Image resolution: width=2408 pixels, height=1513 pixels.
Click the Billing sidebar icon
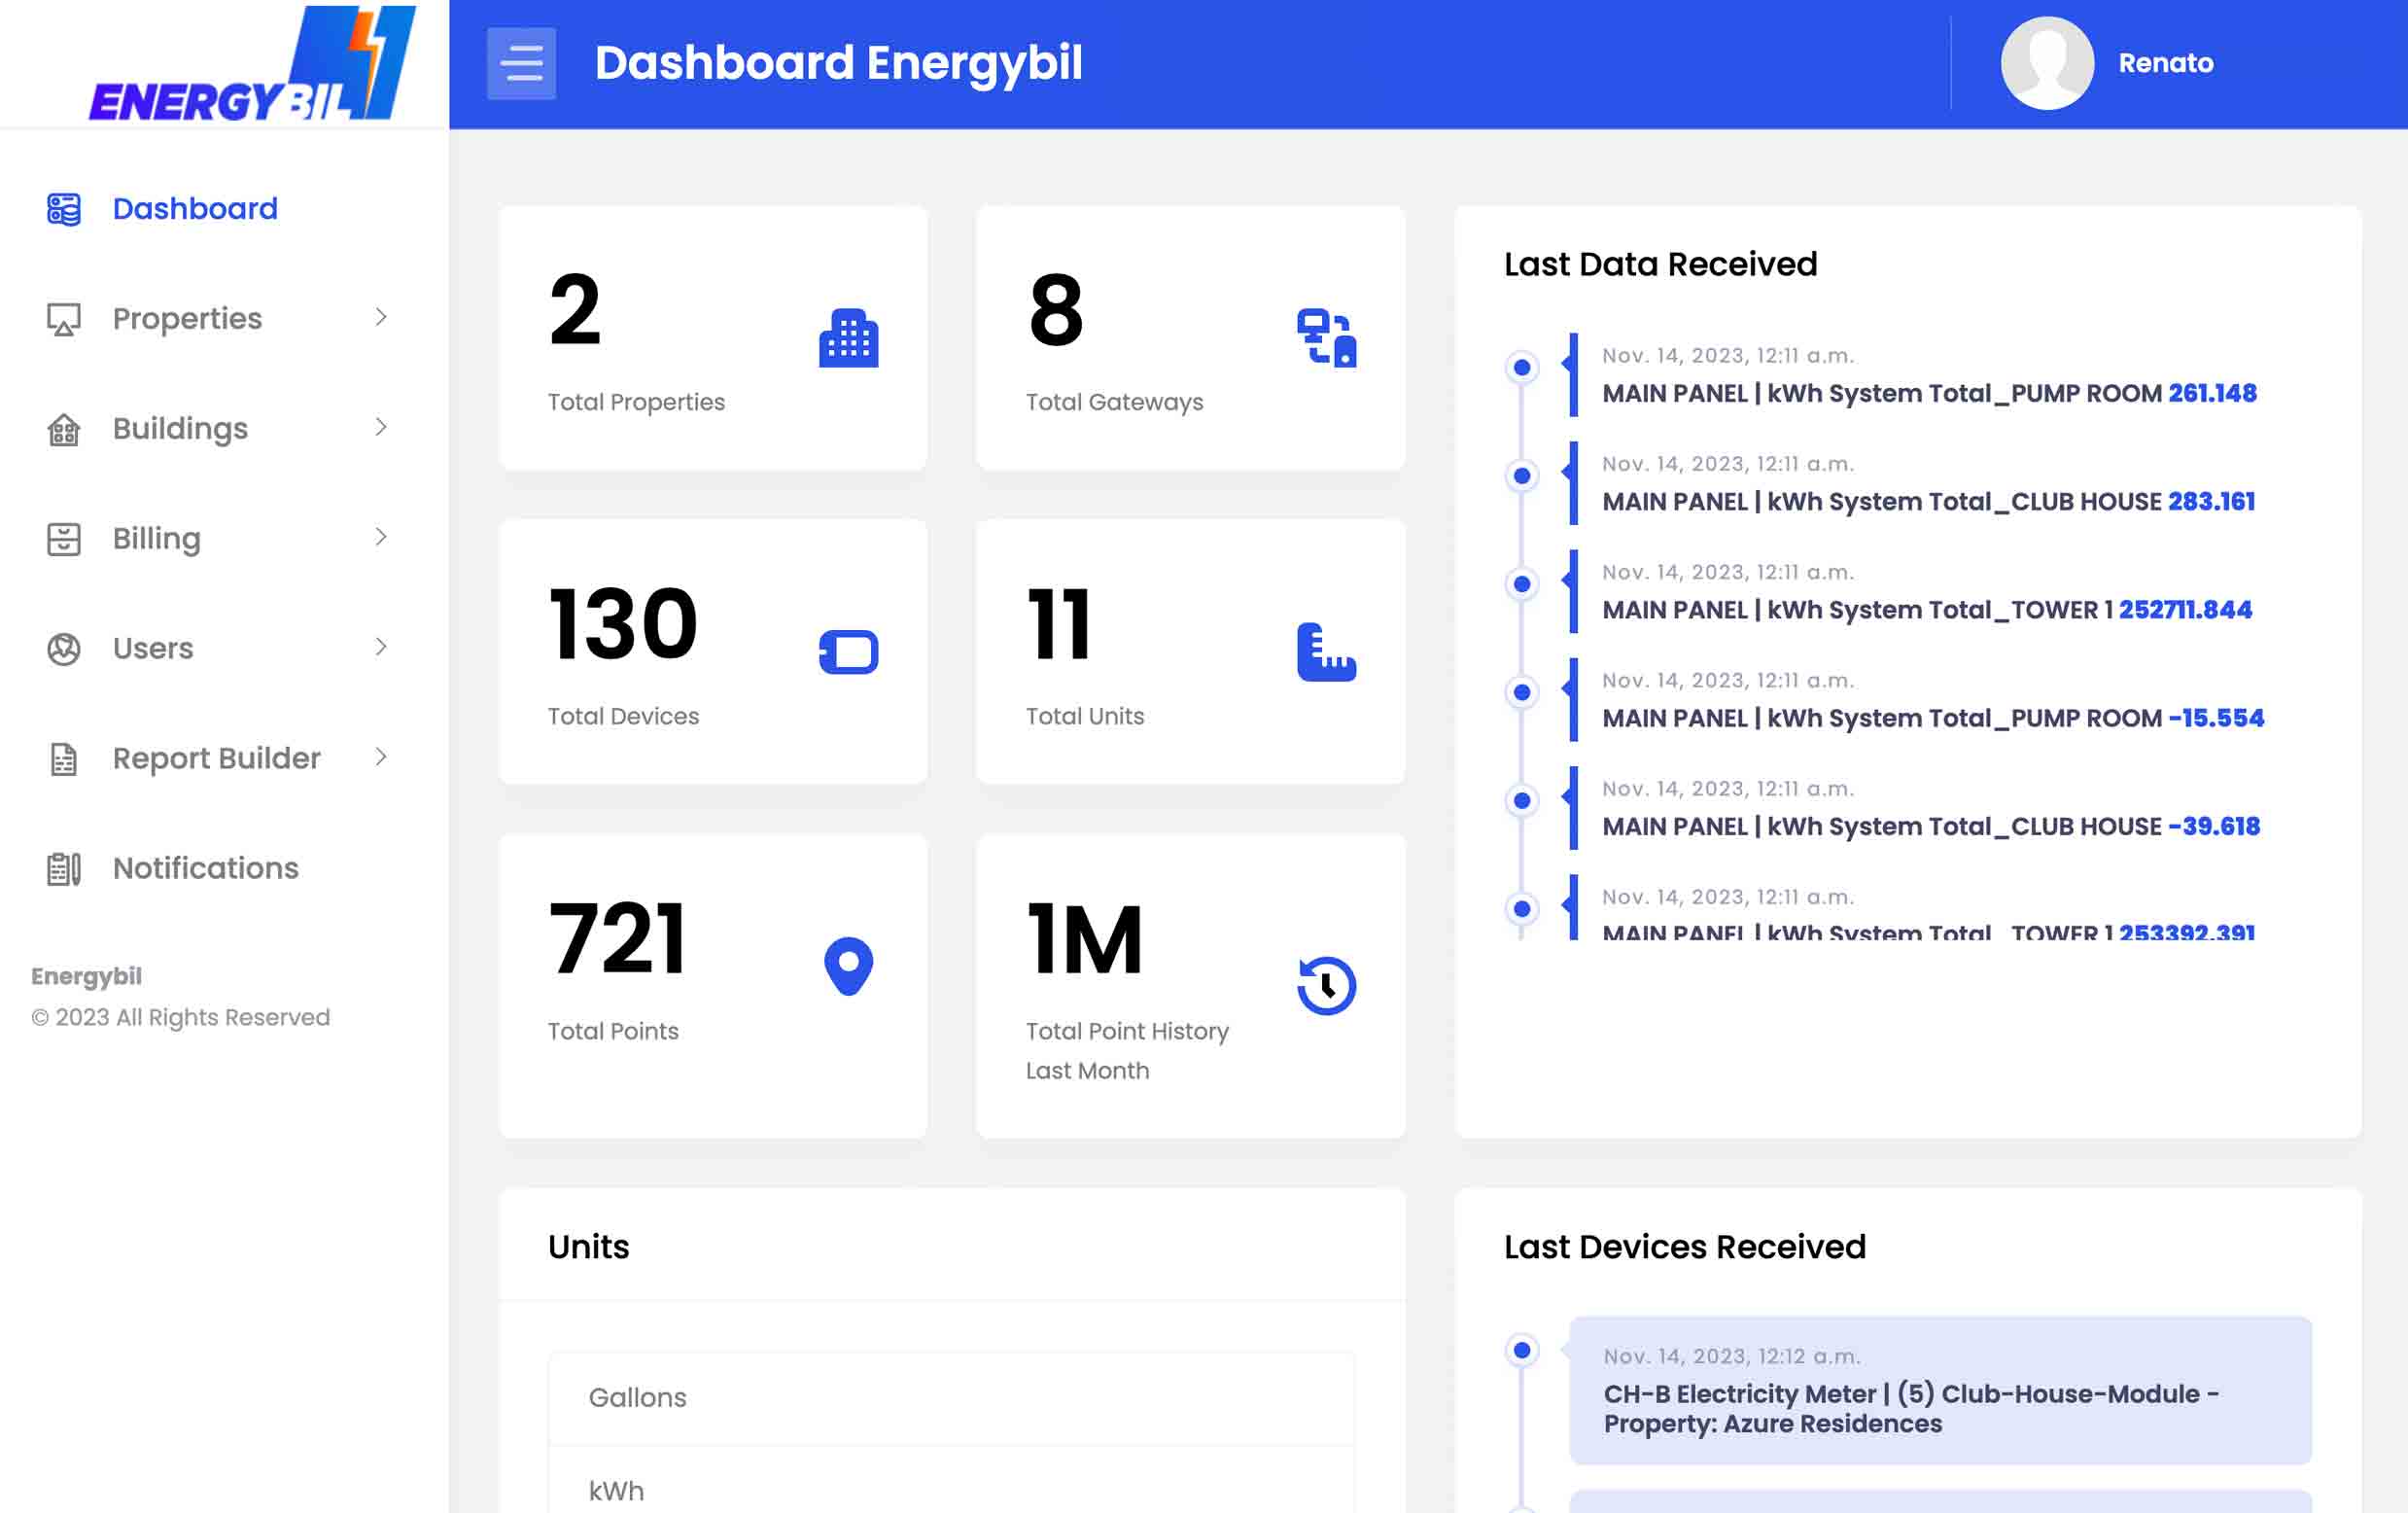[x=64, y=539]
